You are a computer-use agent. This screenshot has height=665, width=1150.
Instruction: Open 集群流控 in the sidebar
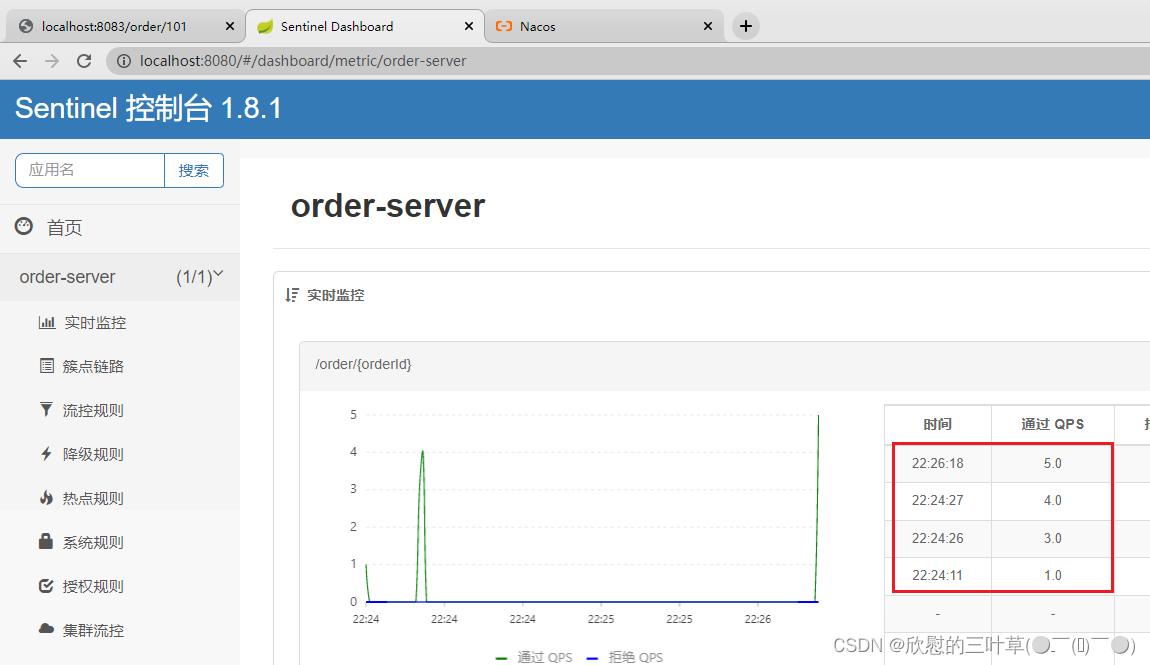tap(93, 631)
